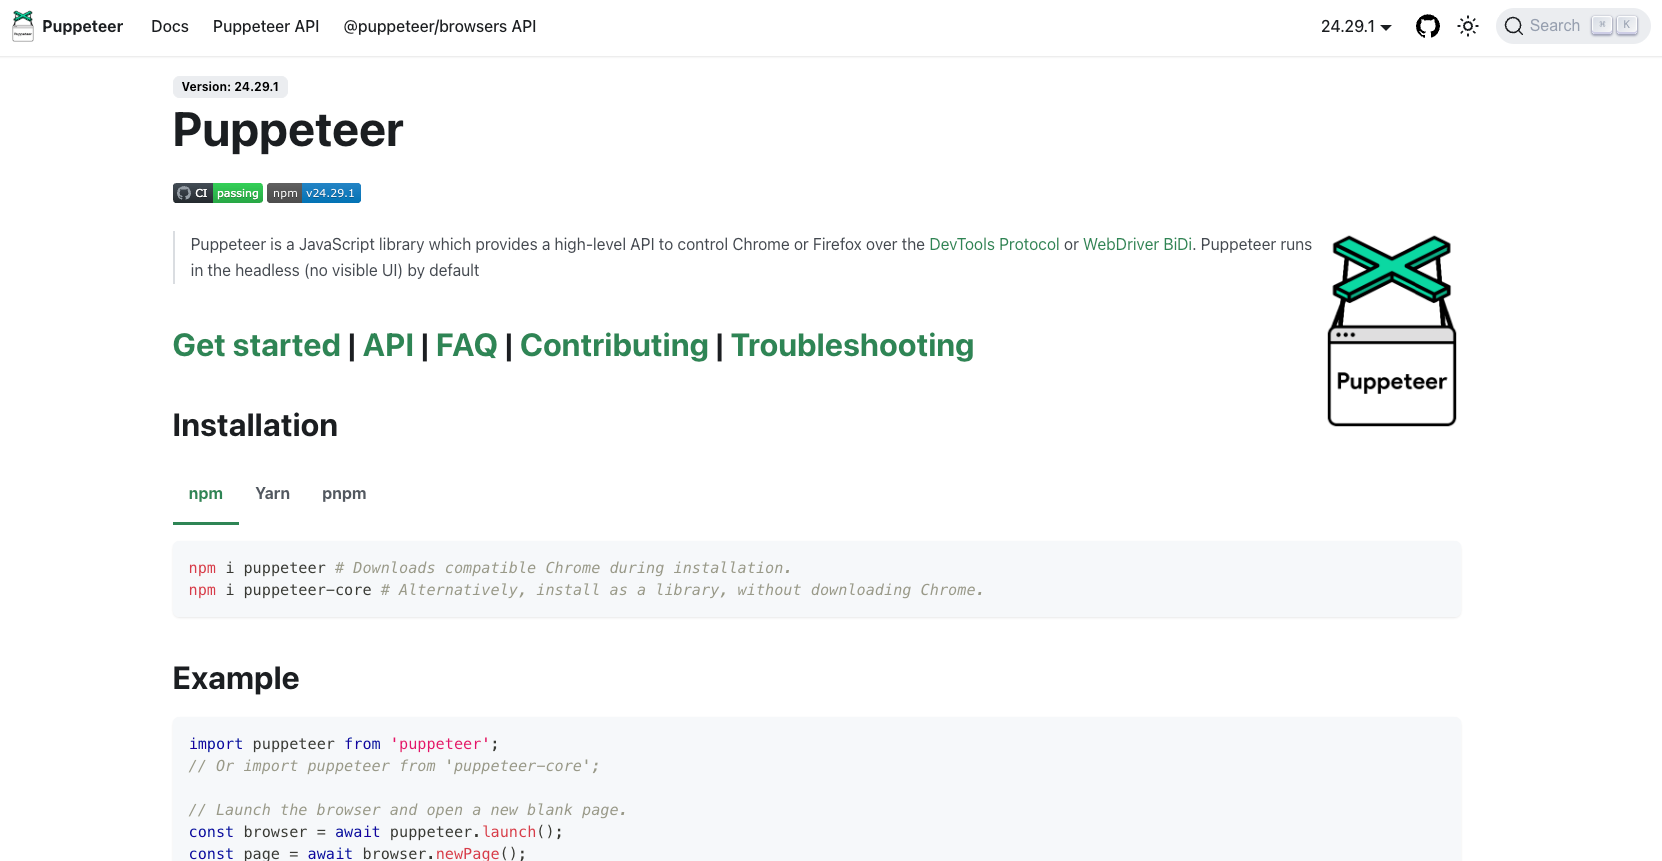Open the Contributing heading link
The width and height of the screenshot is (1662, 861).
click(614, 346)
